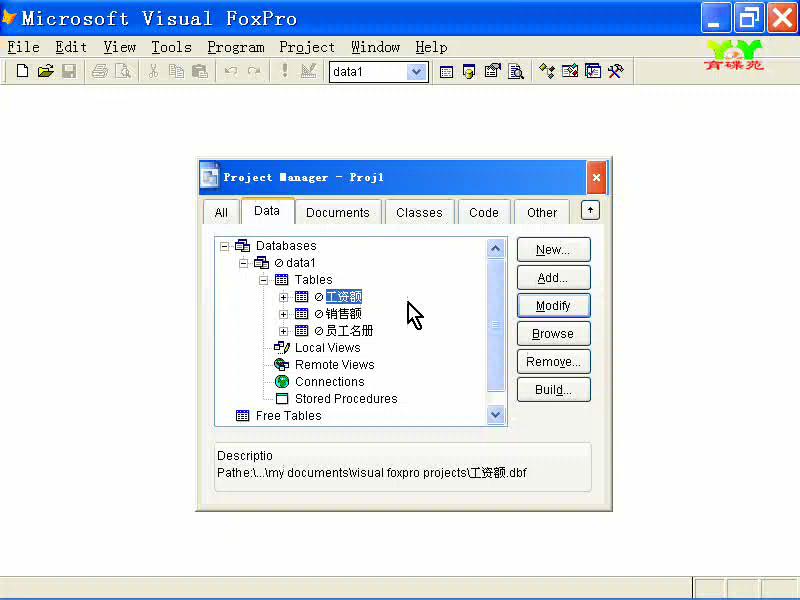Screen dimensions: 800x600
Task: Open the Project menu
Action: (x=307, y=47)
